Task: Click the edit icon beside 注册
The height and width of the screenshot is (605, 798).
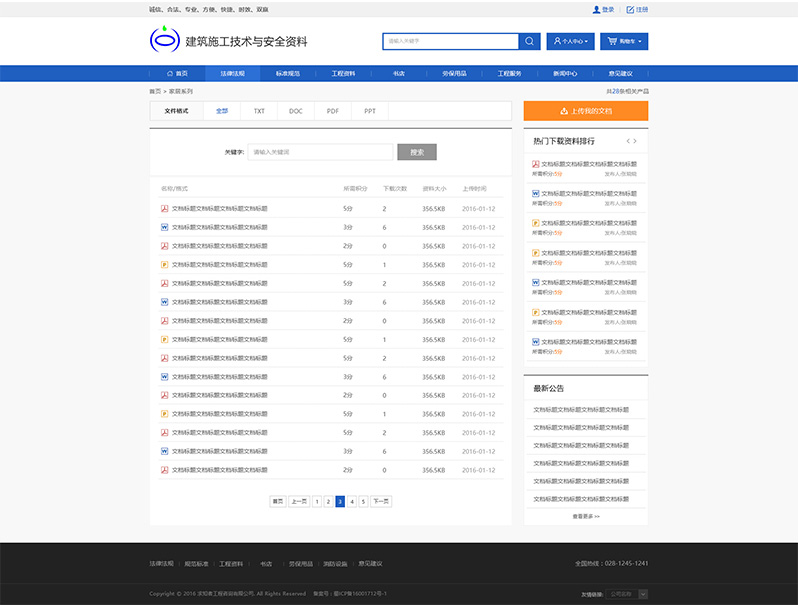Action: [x=630, y=9]
